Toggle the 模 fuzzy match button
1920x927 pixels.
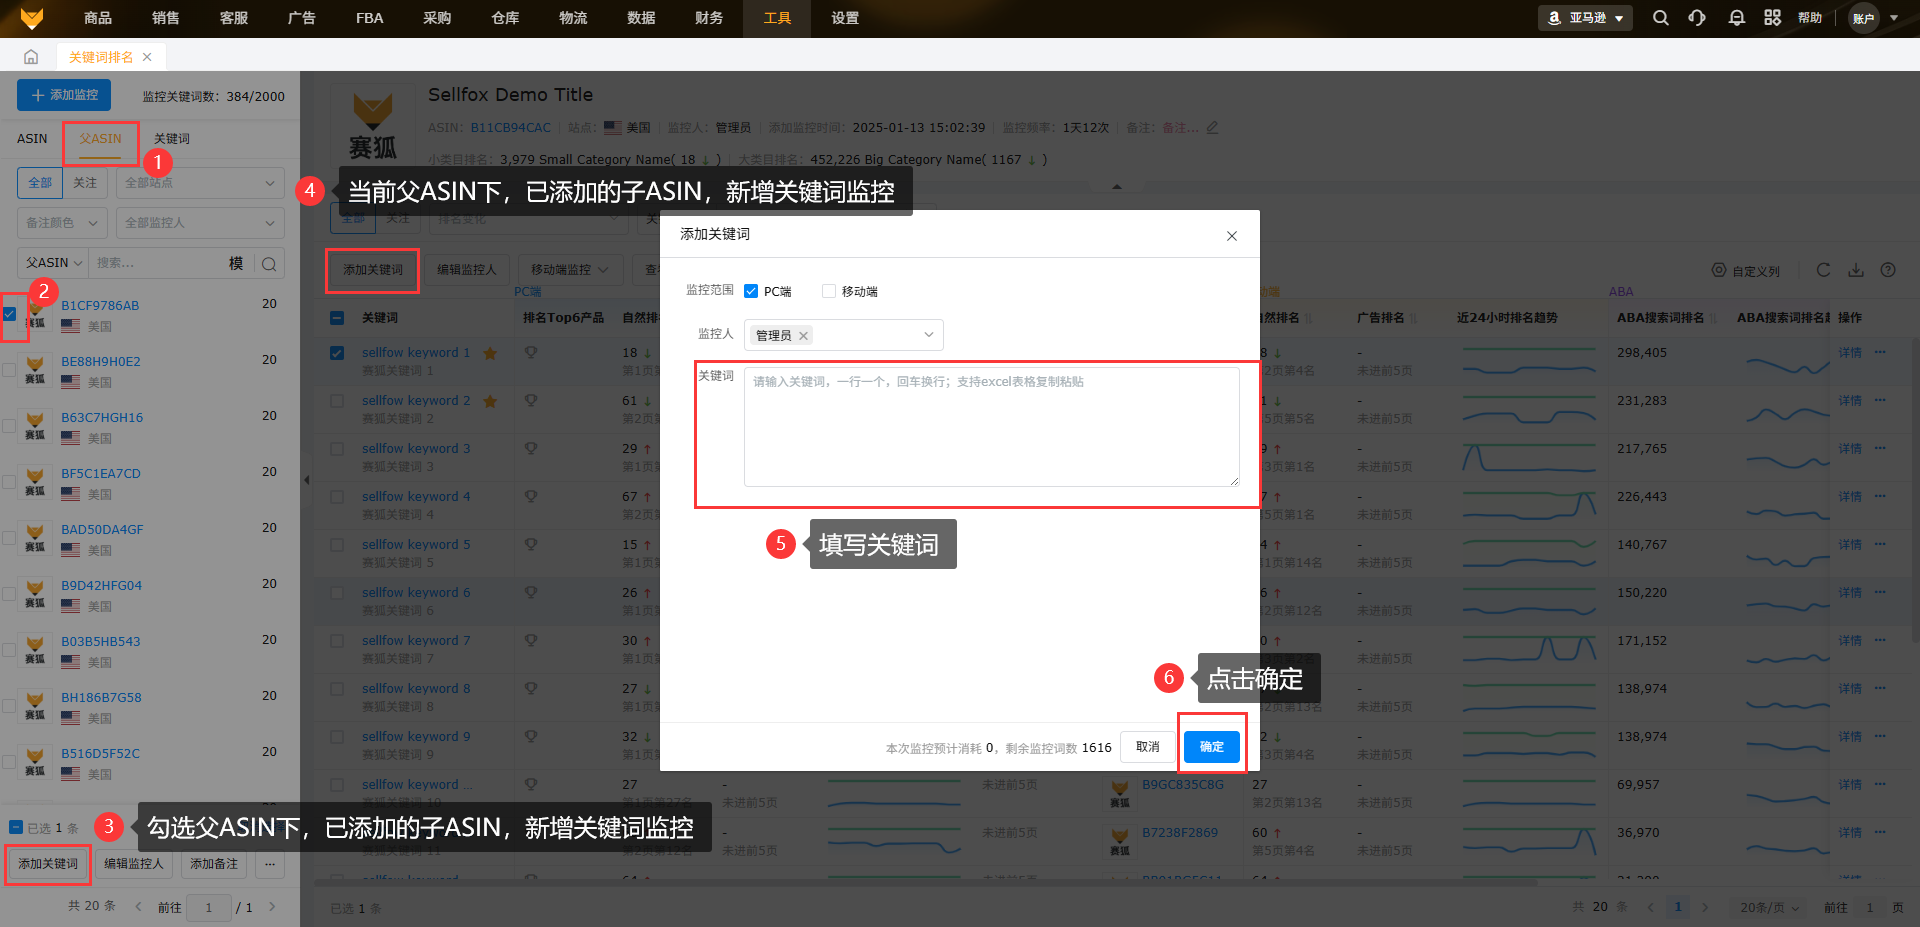click(x=236, y=263)
